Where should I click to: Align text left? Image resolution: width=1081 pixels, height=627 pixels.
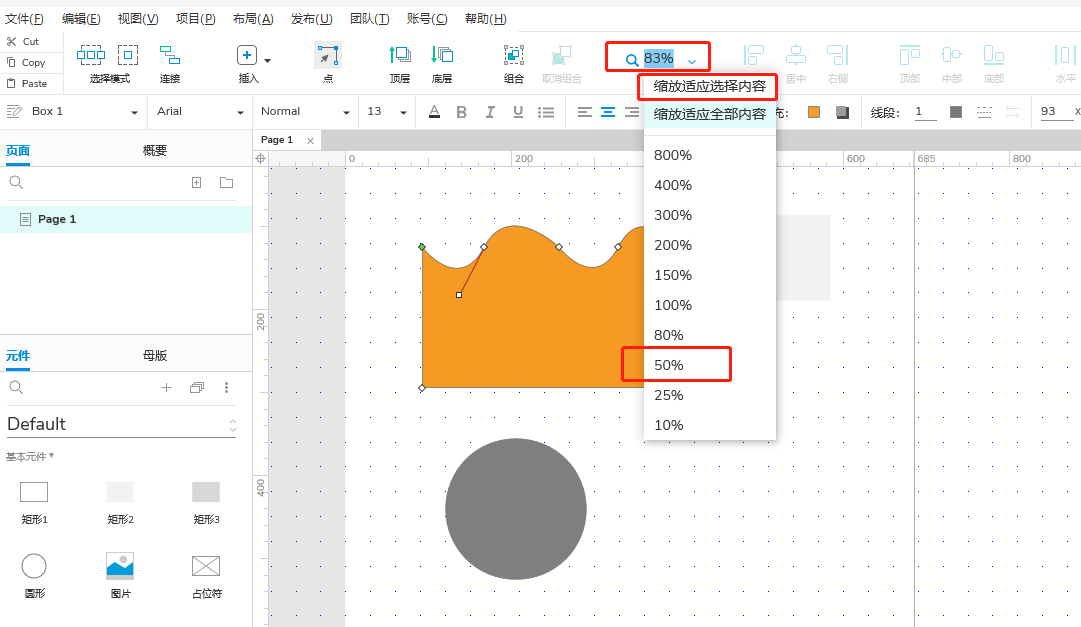point(585,112)
